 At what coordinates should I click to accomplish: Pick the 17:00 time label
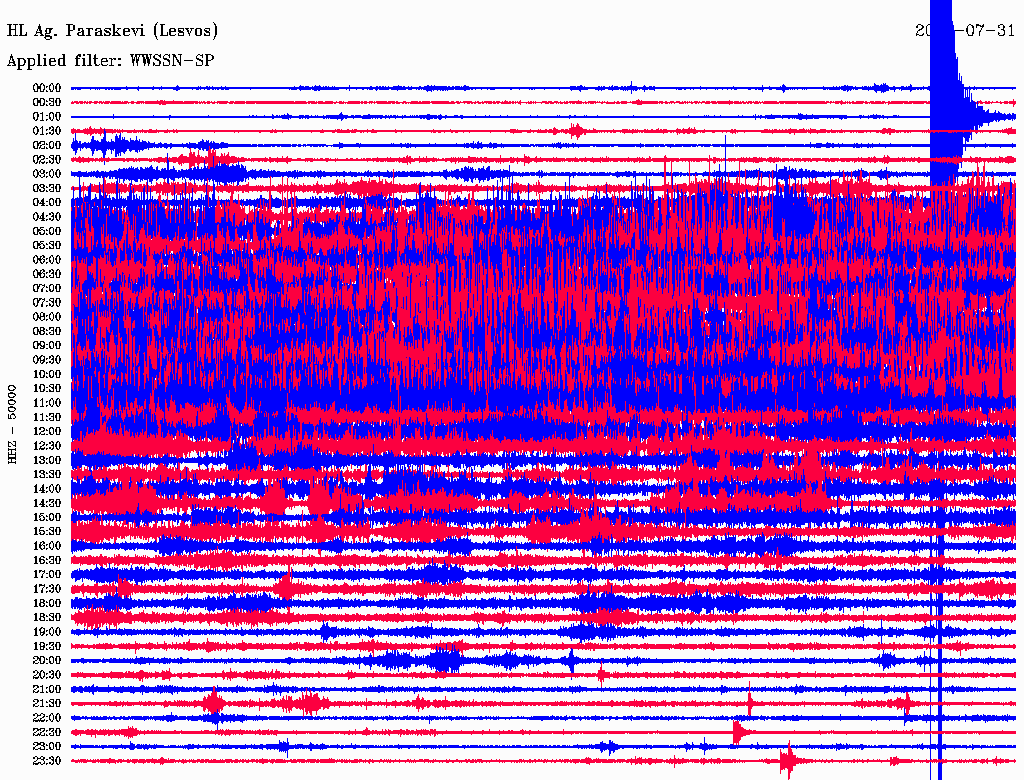[x=47, y=574]
